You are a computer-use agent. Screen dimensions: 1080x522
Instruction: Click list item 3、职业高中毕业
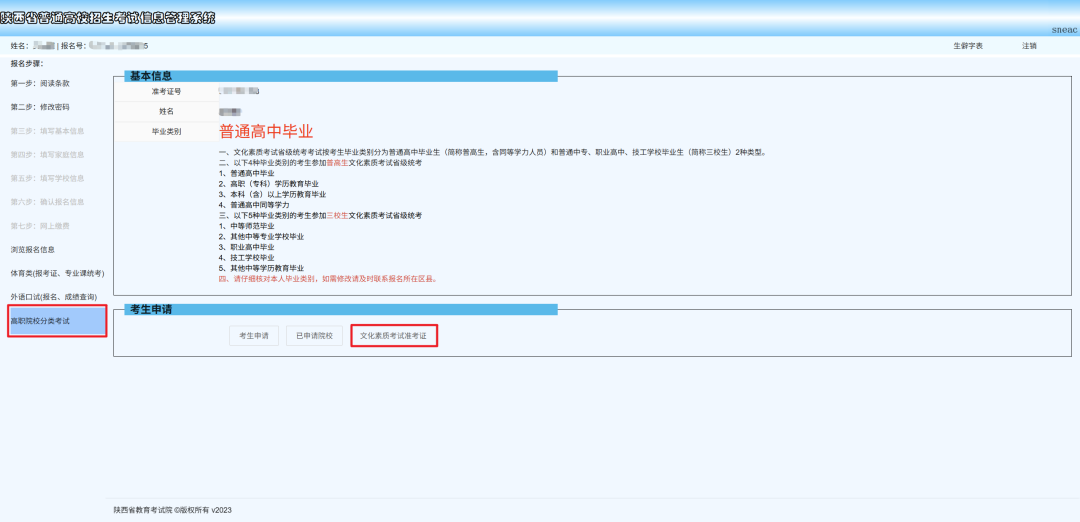pos(247,247)
